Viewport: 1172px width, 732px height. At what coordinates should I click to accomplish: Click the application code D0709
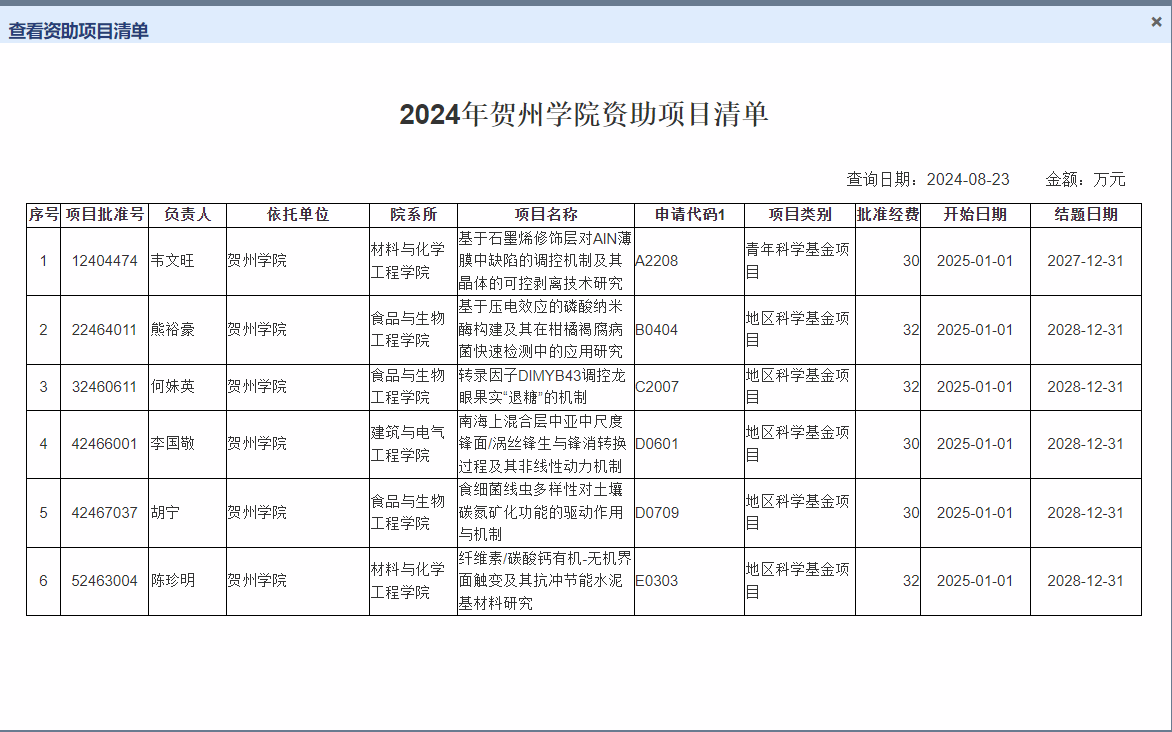657,513
